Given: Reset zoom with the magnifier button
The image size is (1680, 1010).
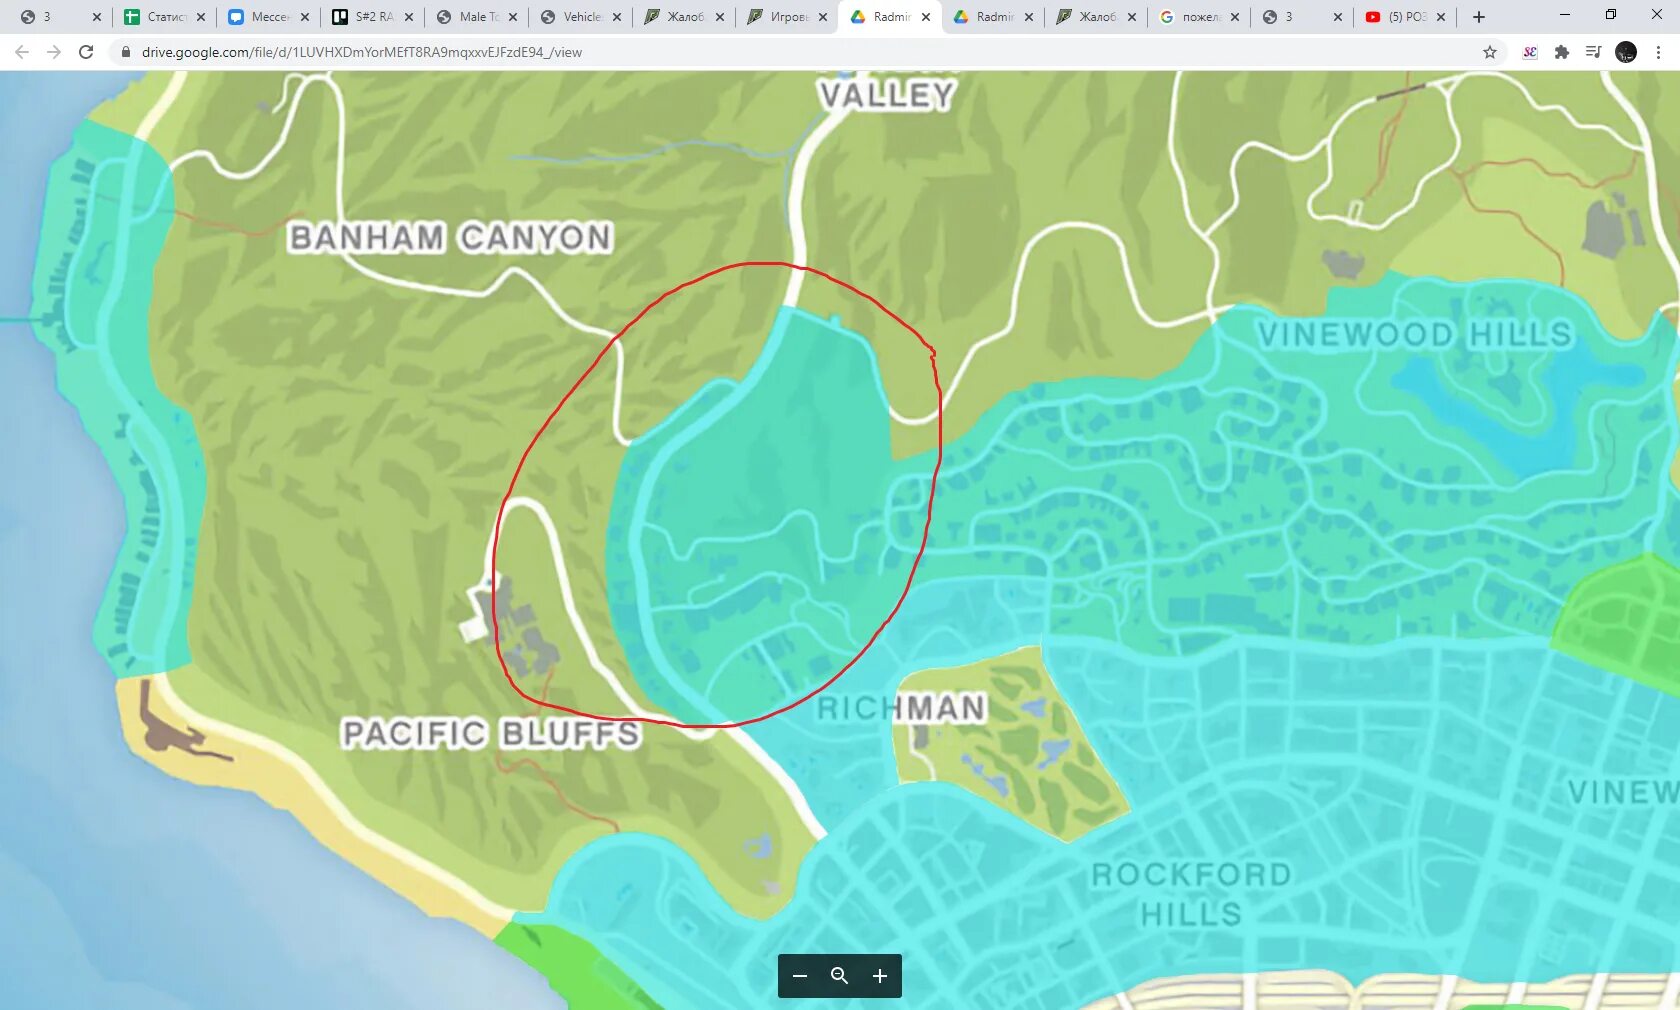Looking at the screenshot, I should (840, 976).
